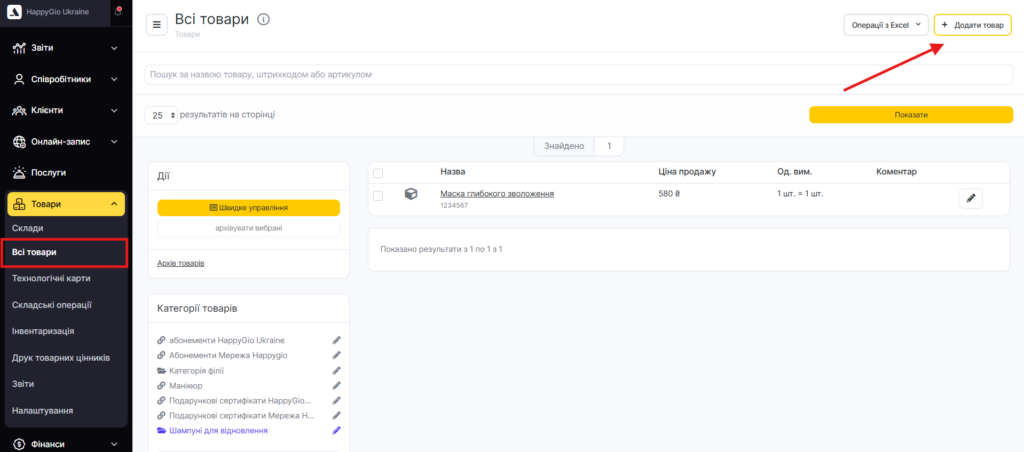Click the hamburger menu toggle icon

click(x=157, y=25)
